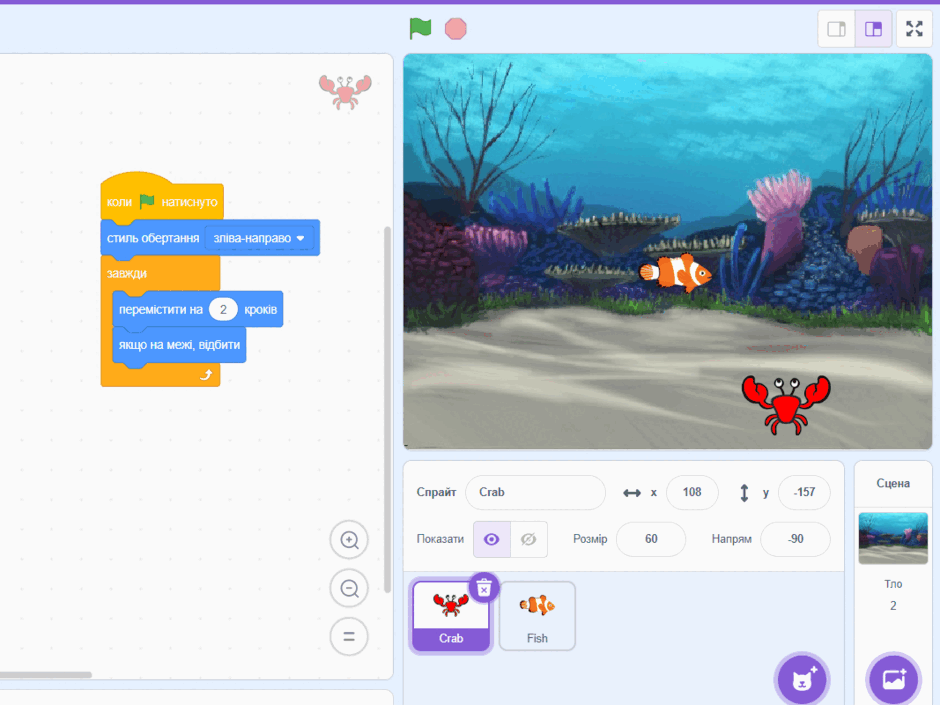This screenshot has height=705, width=940.
Task: Click the horizontal workspace scrollbar
Action: point(46,674)
